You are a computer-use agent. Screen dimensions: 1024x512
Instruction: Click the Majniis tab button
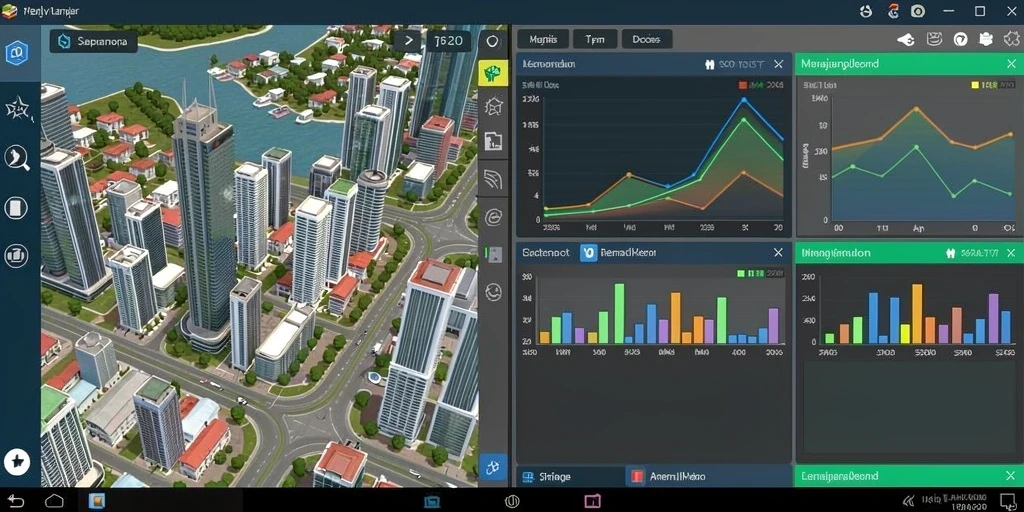click(543, 39)
